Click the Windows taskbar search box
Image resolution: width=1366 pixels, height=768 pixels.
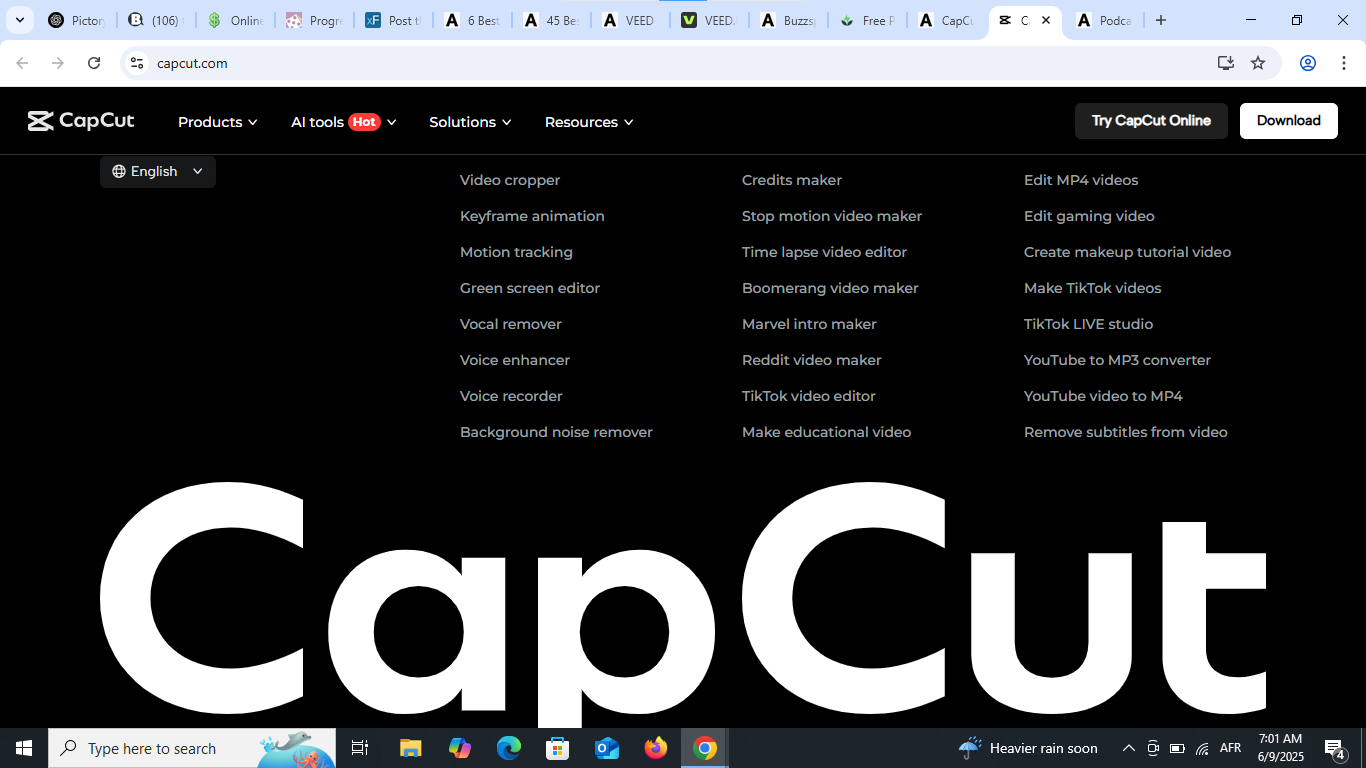coord(192,748)
